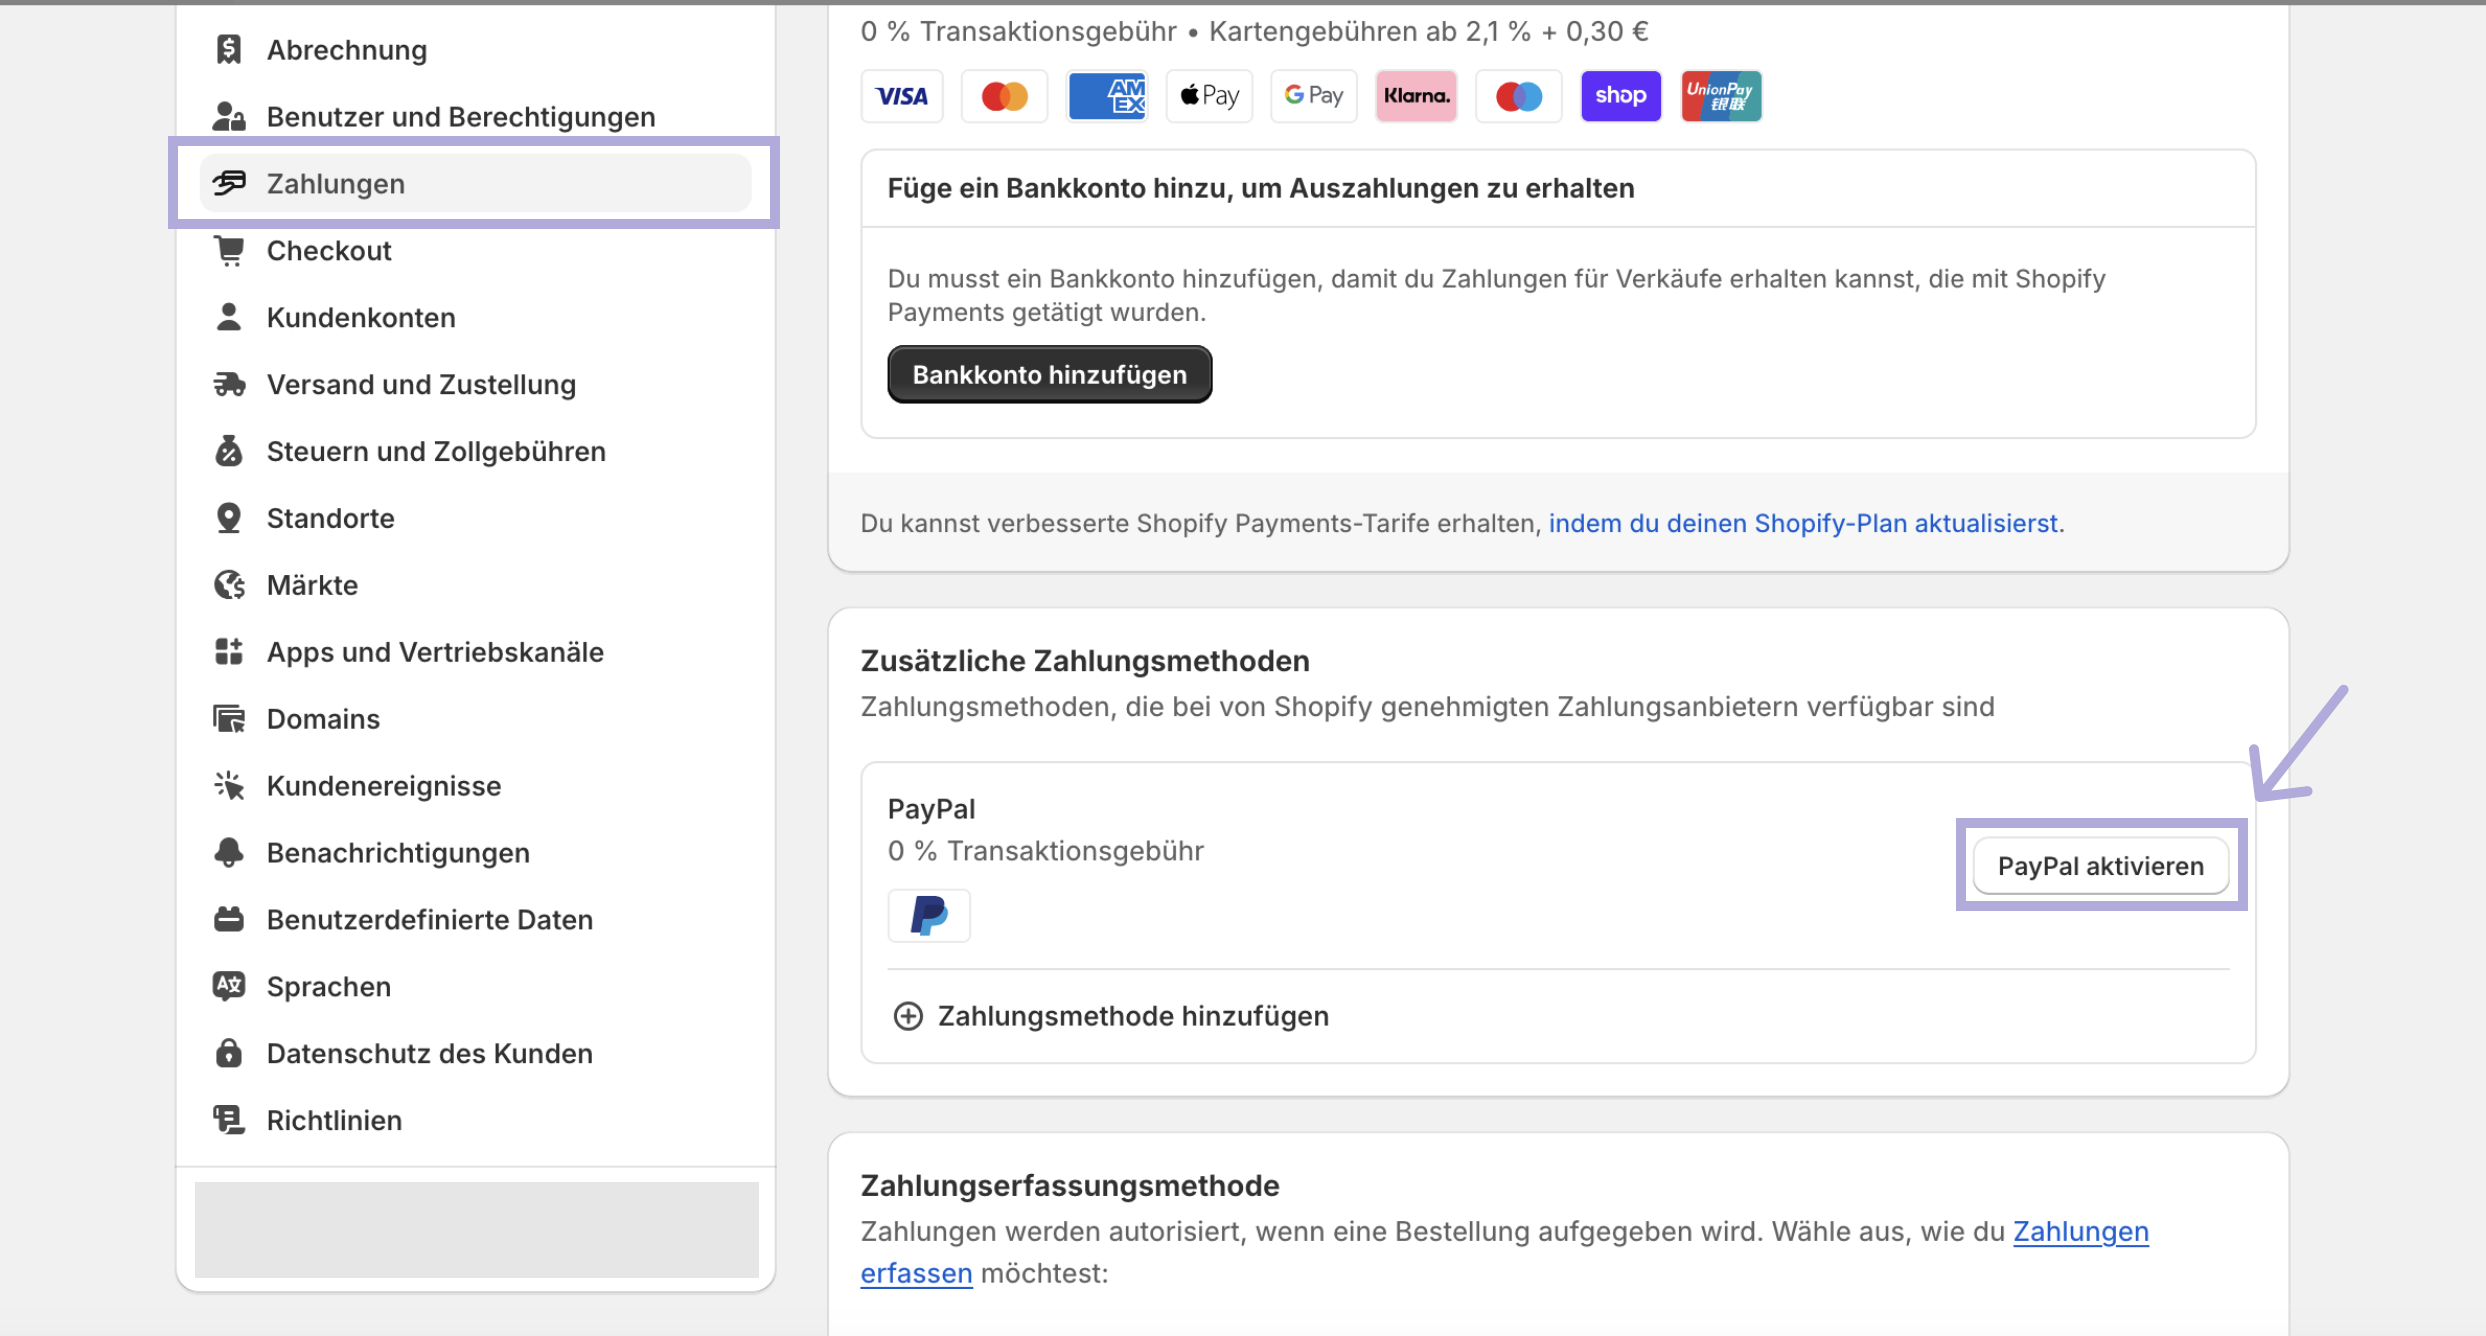Open Steuern und Zollgebühren settings

(x=476, y=451)
